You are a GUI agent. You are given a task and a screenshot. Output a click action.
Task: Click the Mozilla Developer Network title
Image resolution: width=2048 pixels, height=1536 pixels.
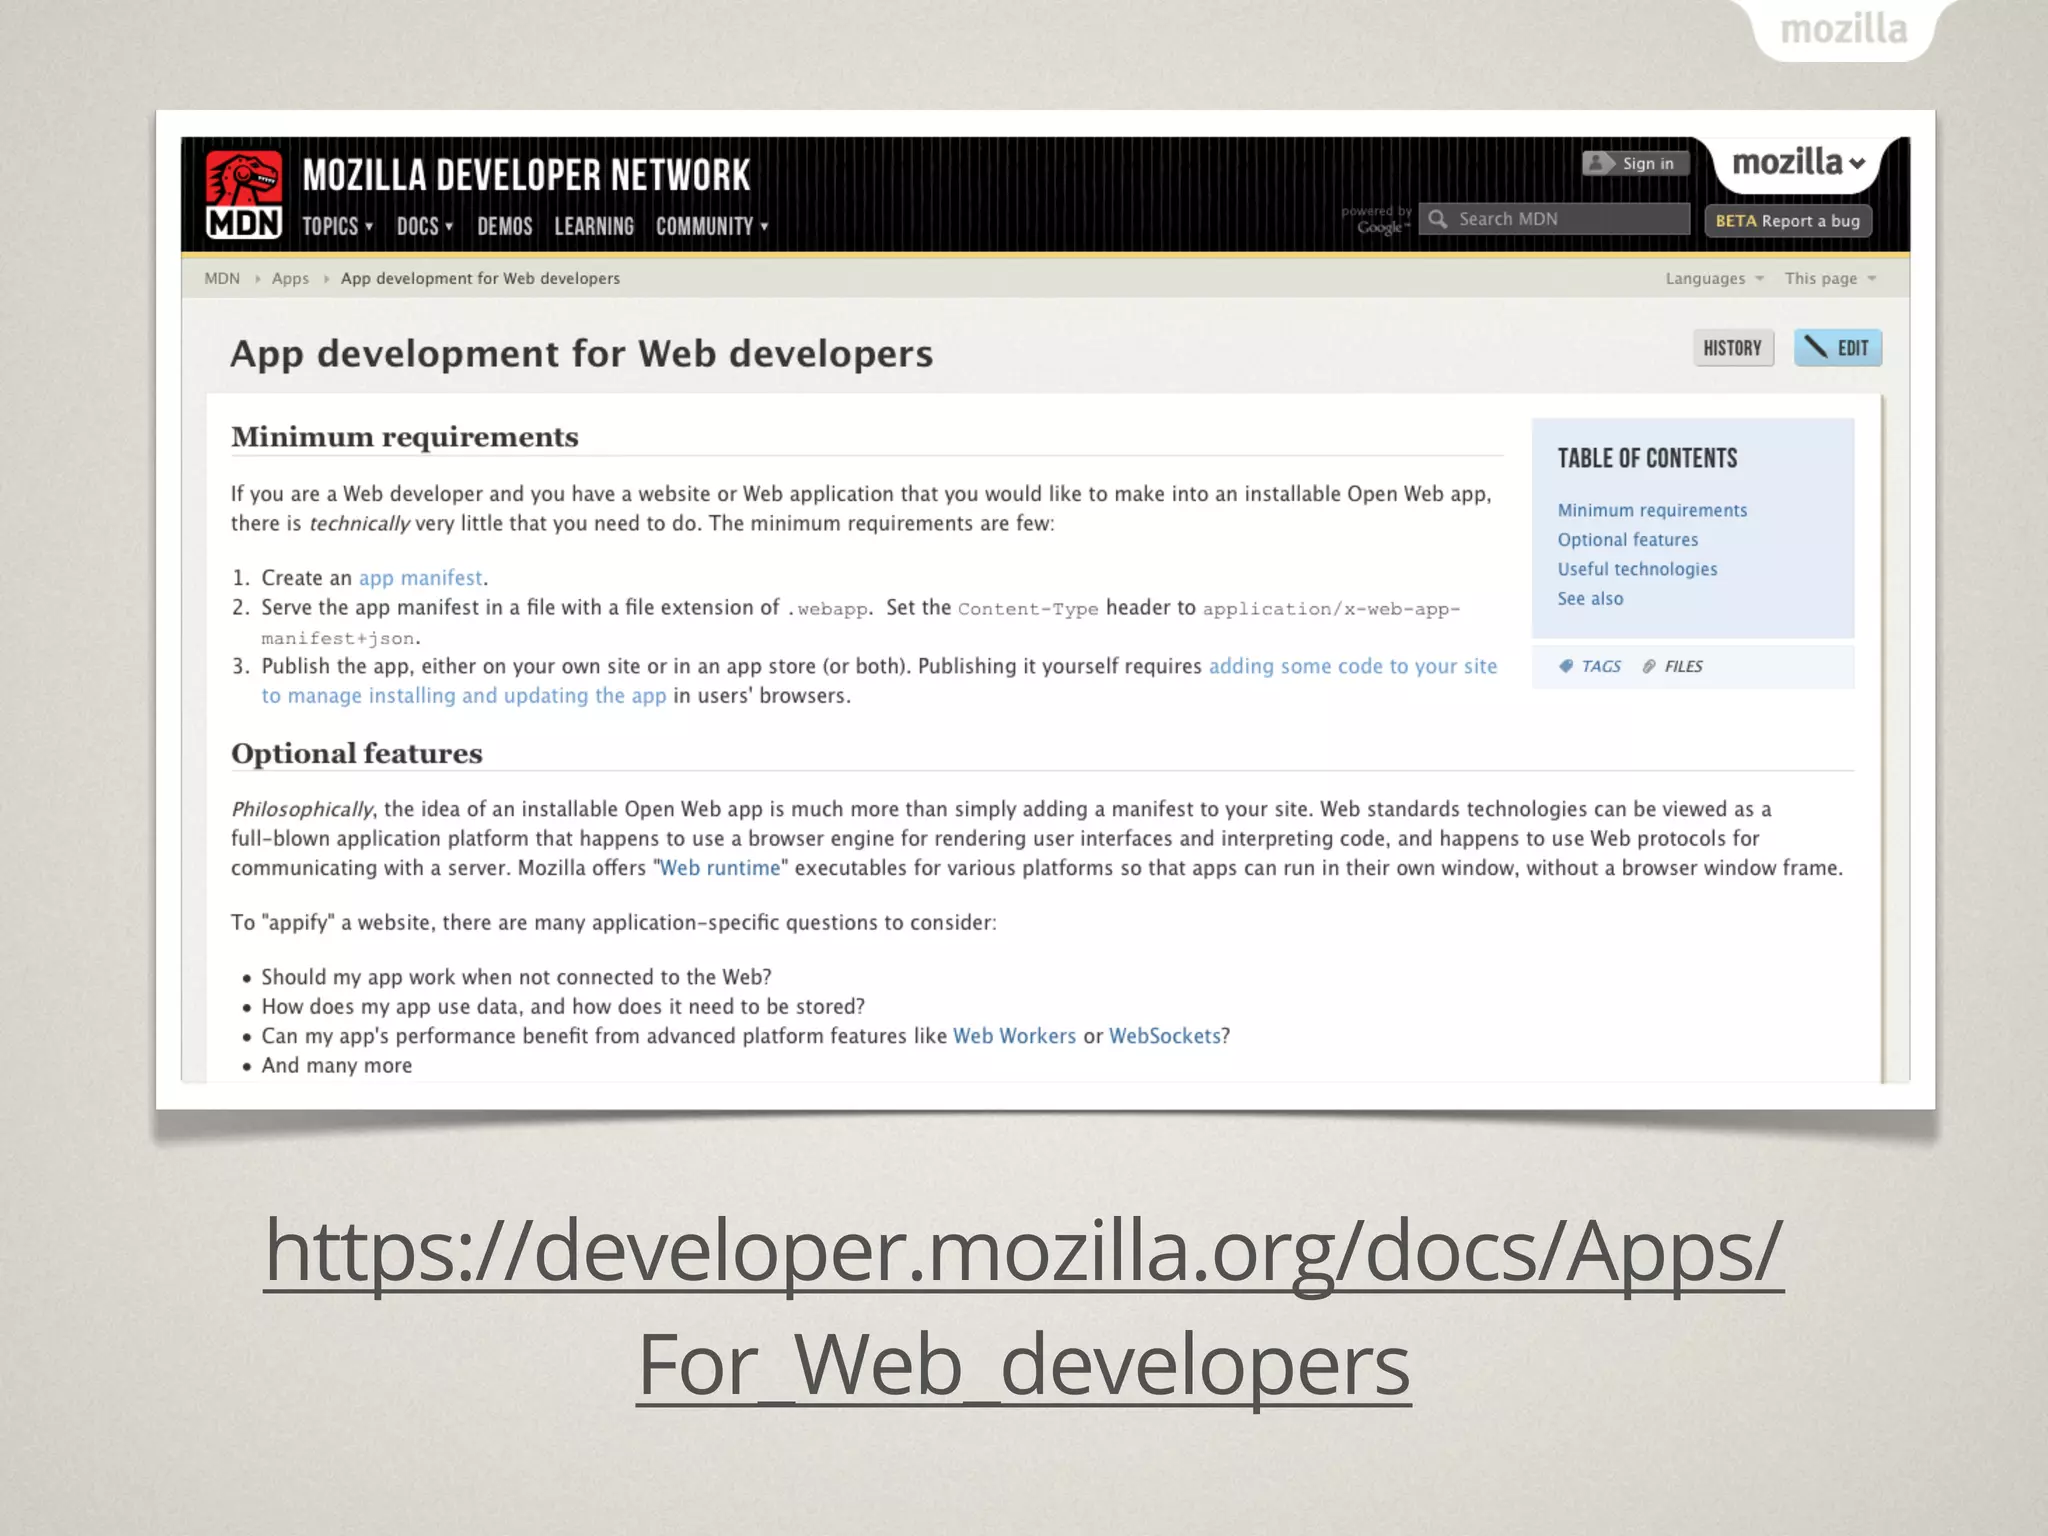(x=526, y=175)
